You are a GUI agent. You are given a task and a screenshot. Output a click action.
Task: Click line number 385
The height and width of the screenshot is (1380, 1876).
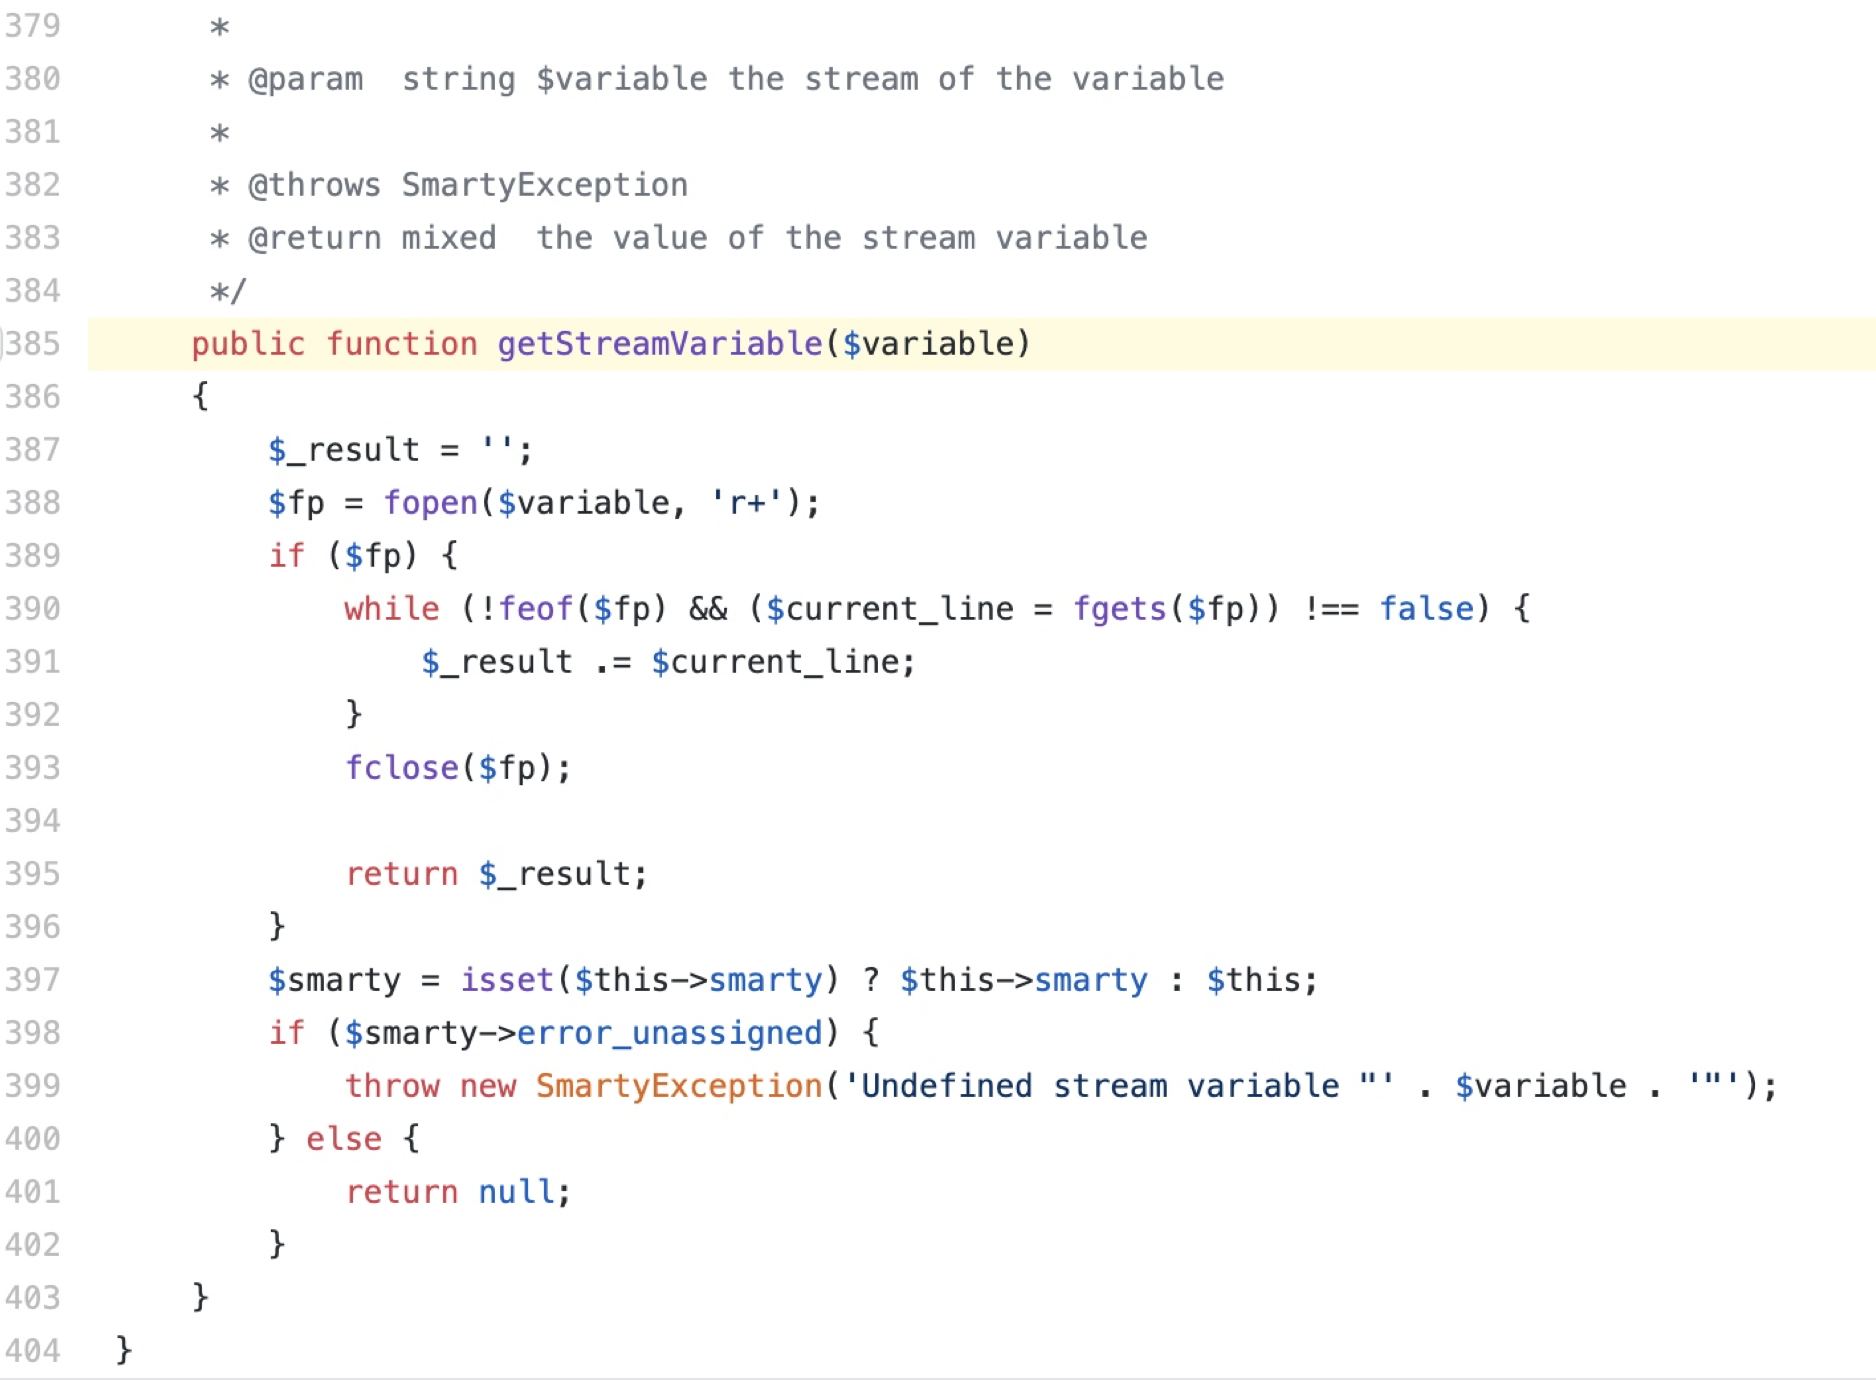pos(33,344)
